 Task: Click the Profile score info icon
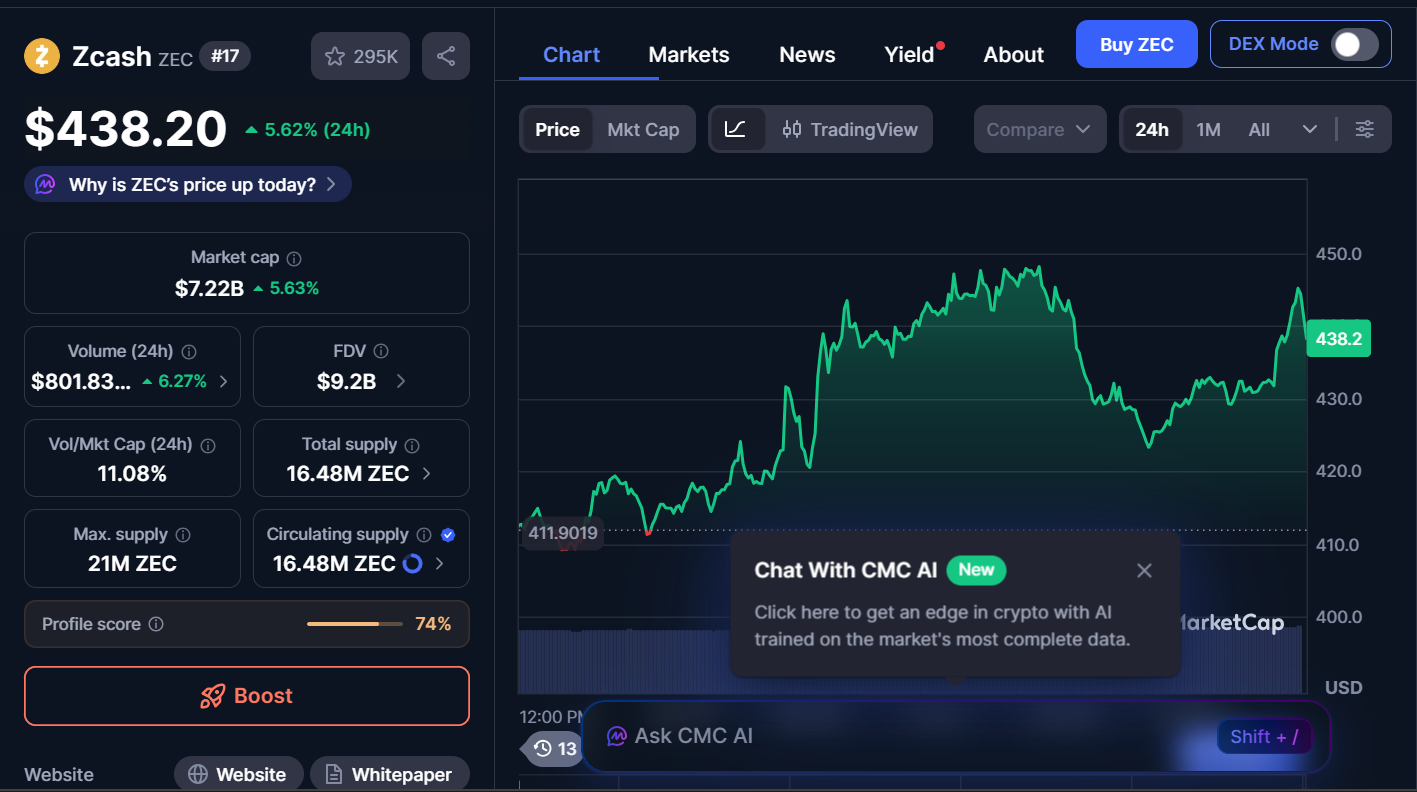(156, 624)
